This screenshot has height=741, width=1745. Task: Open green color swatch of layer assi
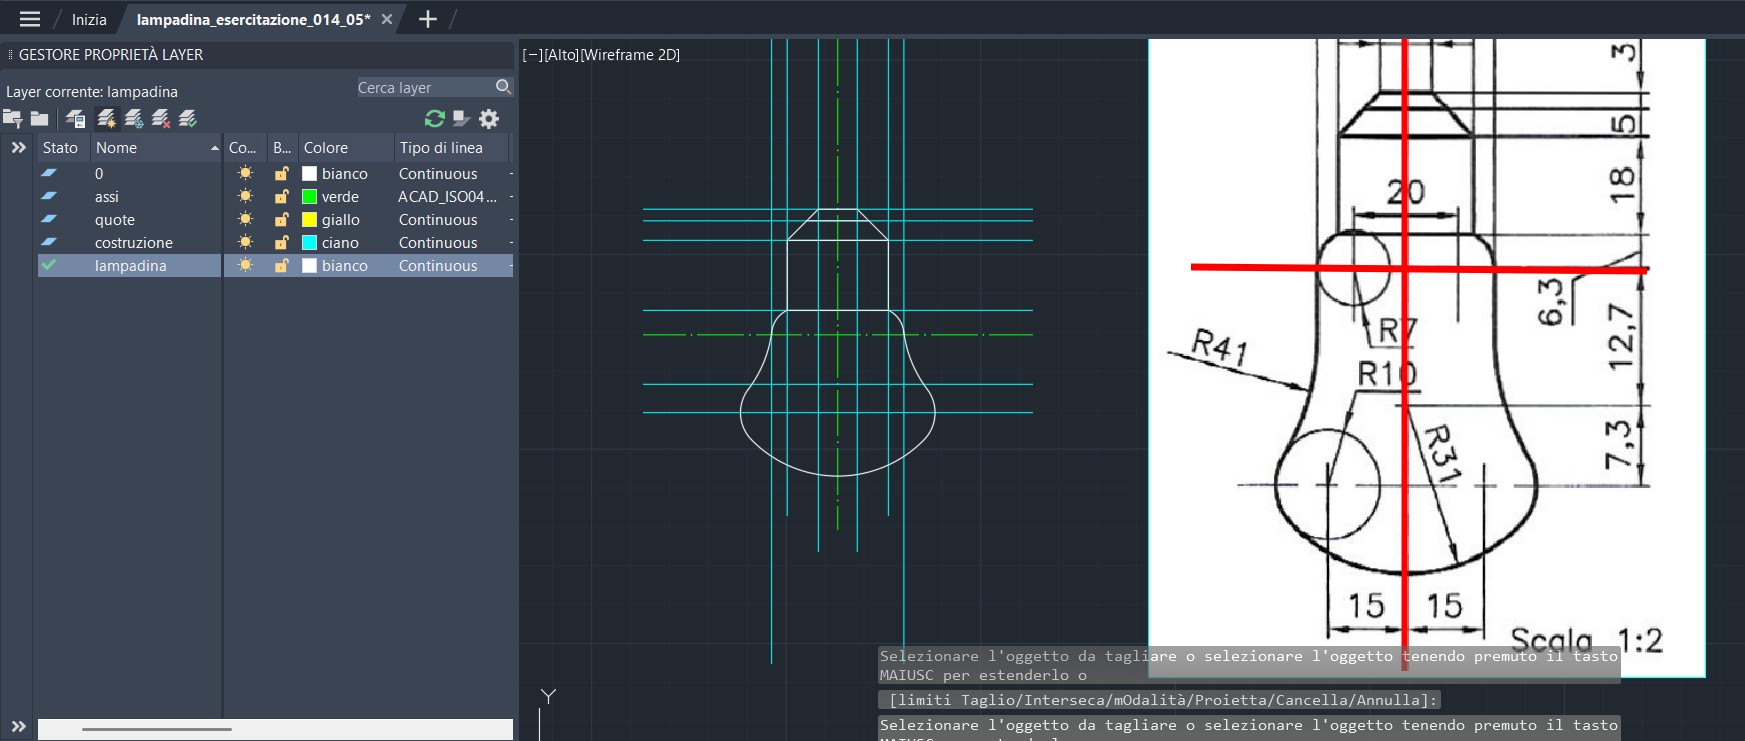[309, 196]
